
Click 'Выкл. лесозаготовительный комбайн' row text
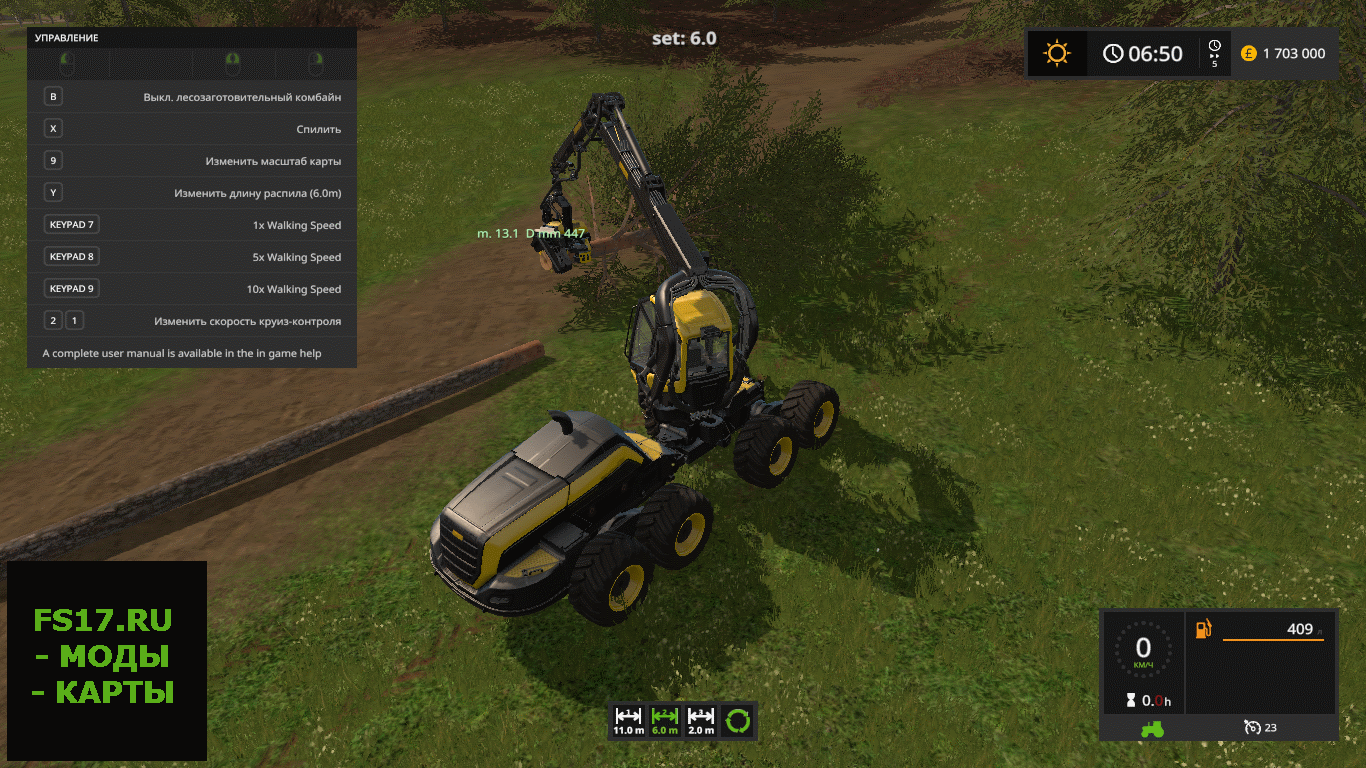point(242,97)
